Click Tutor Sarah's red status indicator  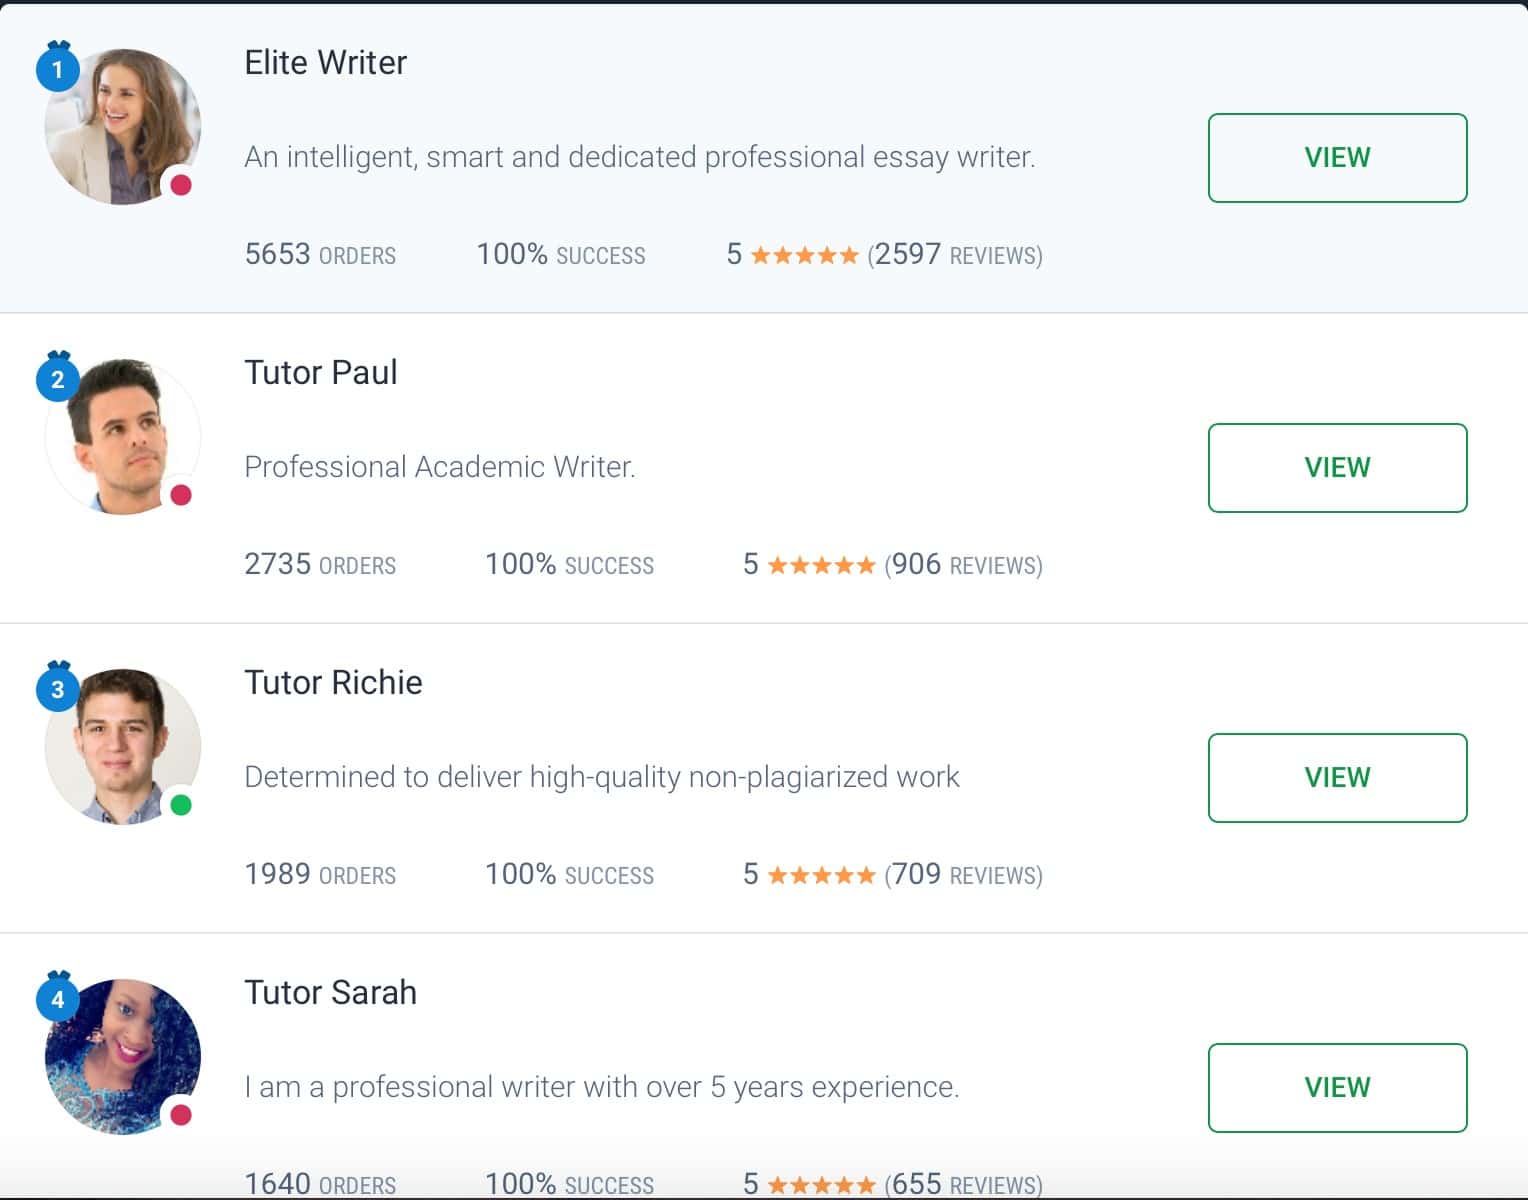[x=181, y=1115]
